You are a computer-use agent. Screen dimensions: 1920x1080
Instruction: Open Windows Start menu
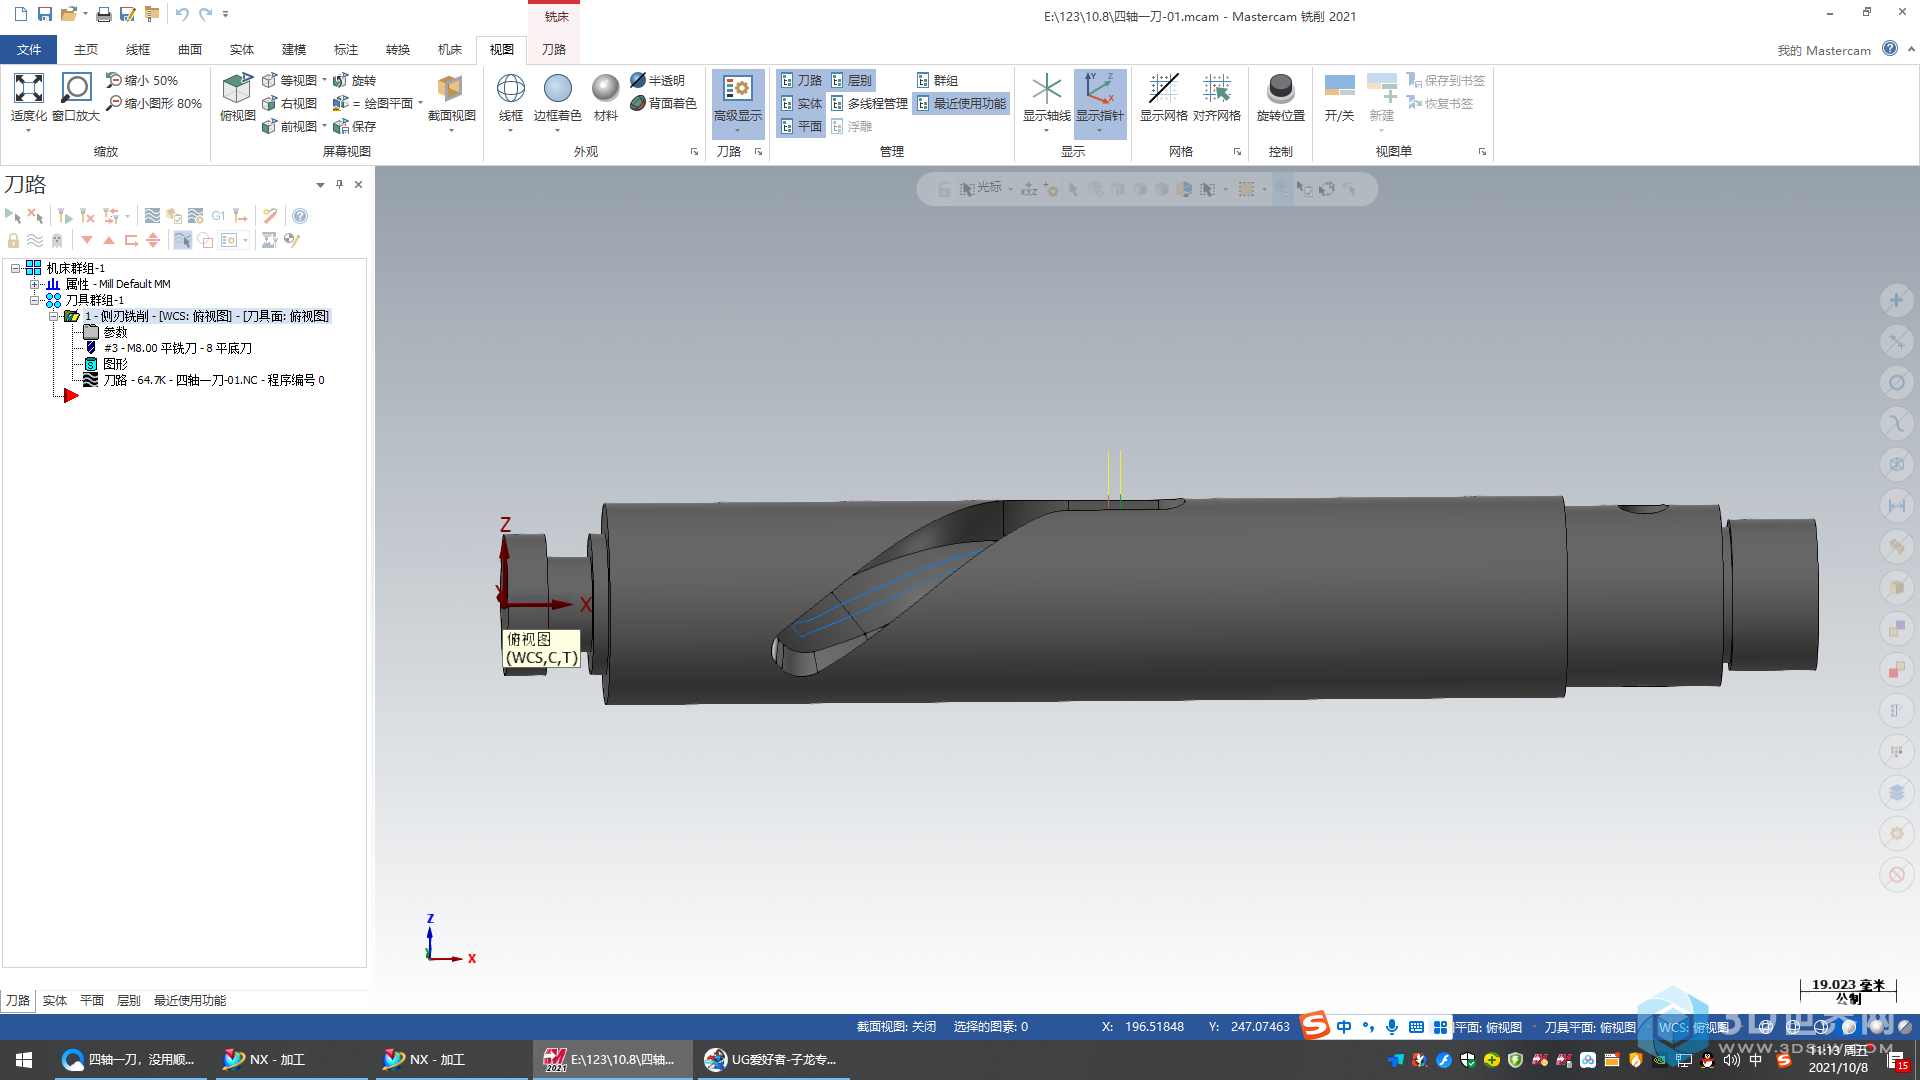tap(24, 1060)
